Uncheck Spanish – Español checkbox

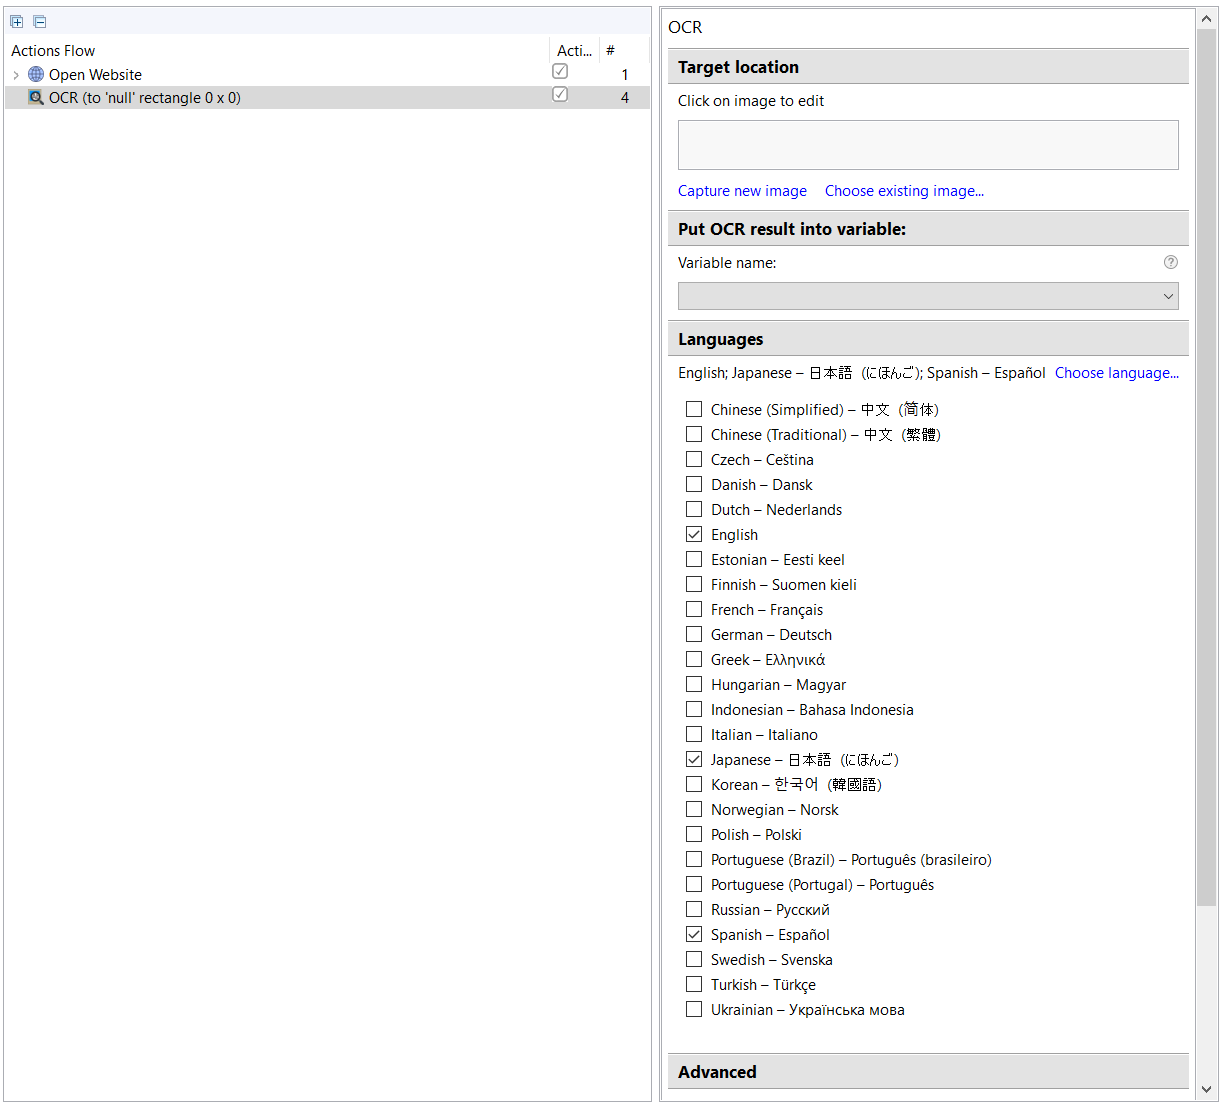pos(694,934)
